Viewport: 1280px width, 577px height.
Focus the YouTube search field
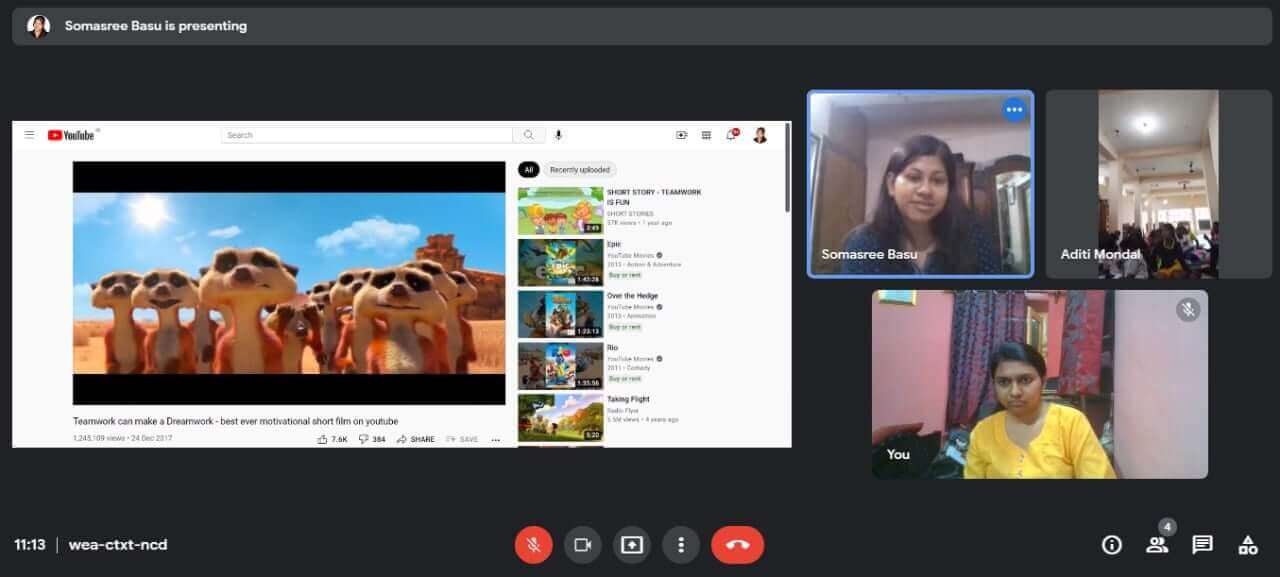pos(367,135)
